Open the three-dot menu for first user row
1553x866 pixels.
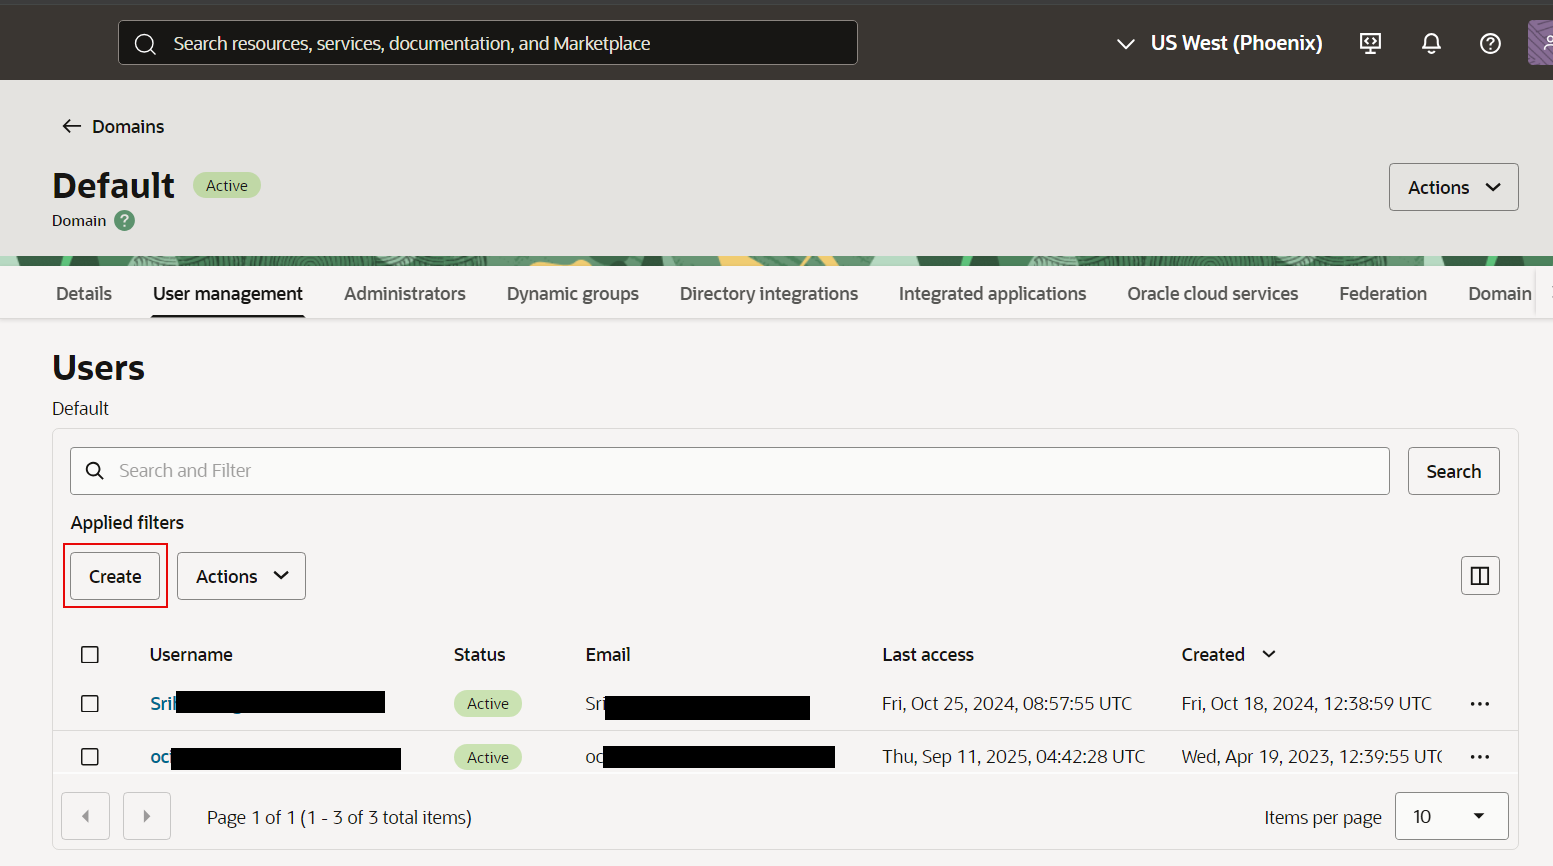1479,704
